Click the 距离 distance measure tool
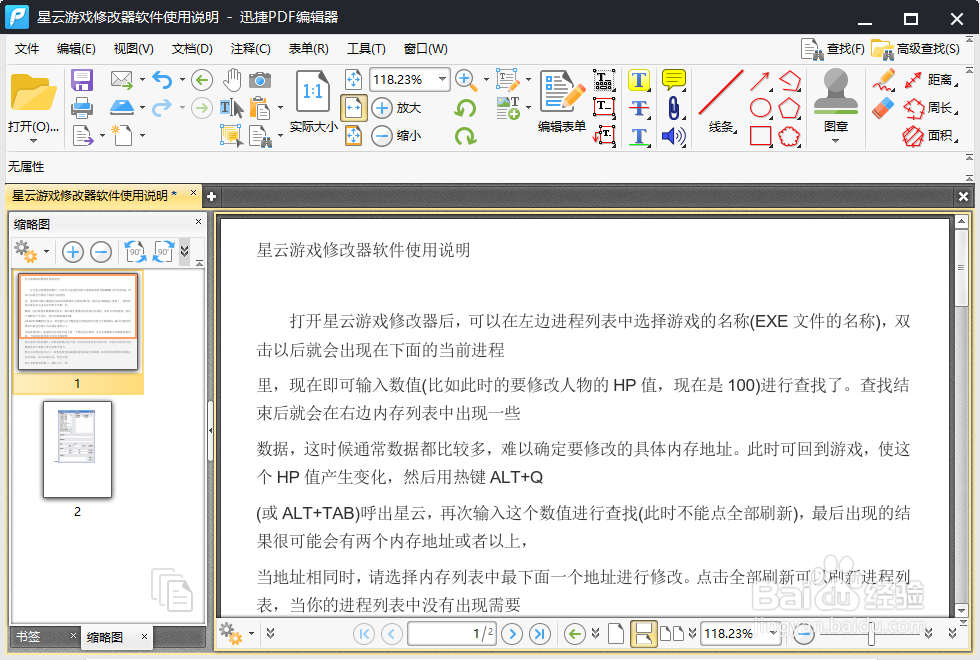The height and width of the screenshot is (660, 980). point(930,80)
